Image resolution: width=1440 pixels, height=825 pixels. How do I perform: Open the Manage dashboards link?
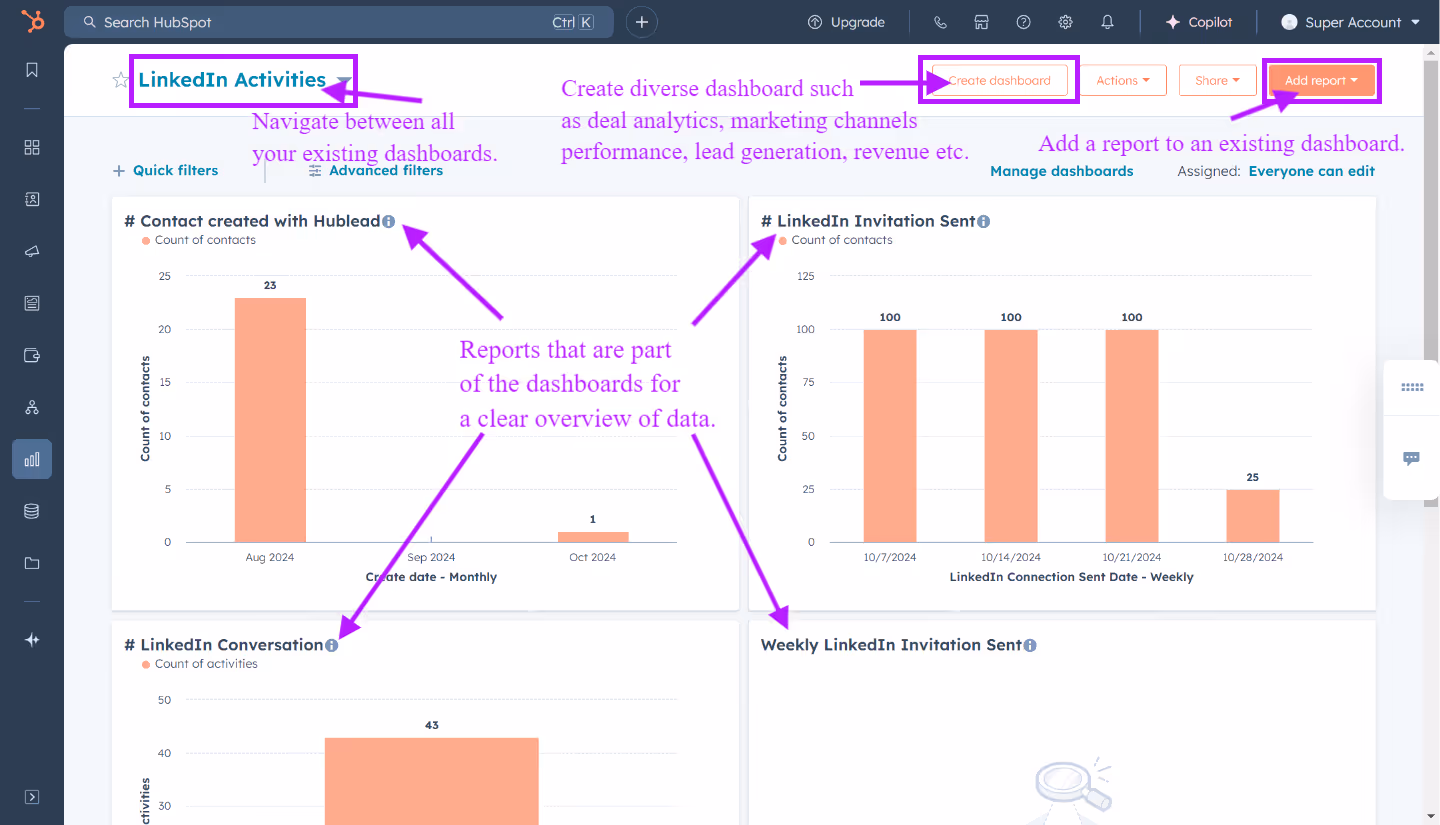point(1061,171)
